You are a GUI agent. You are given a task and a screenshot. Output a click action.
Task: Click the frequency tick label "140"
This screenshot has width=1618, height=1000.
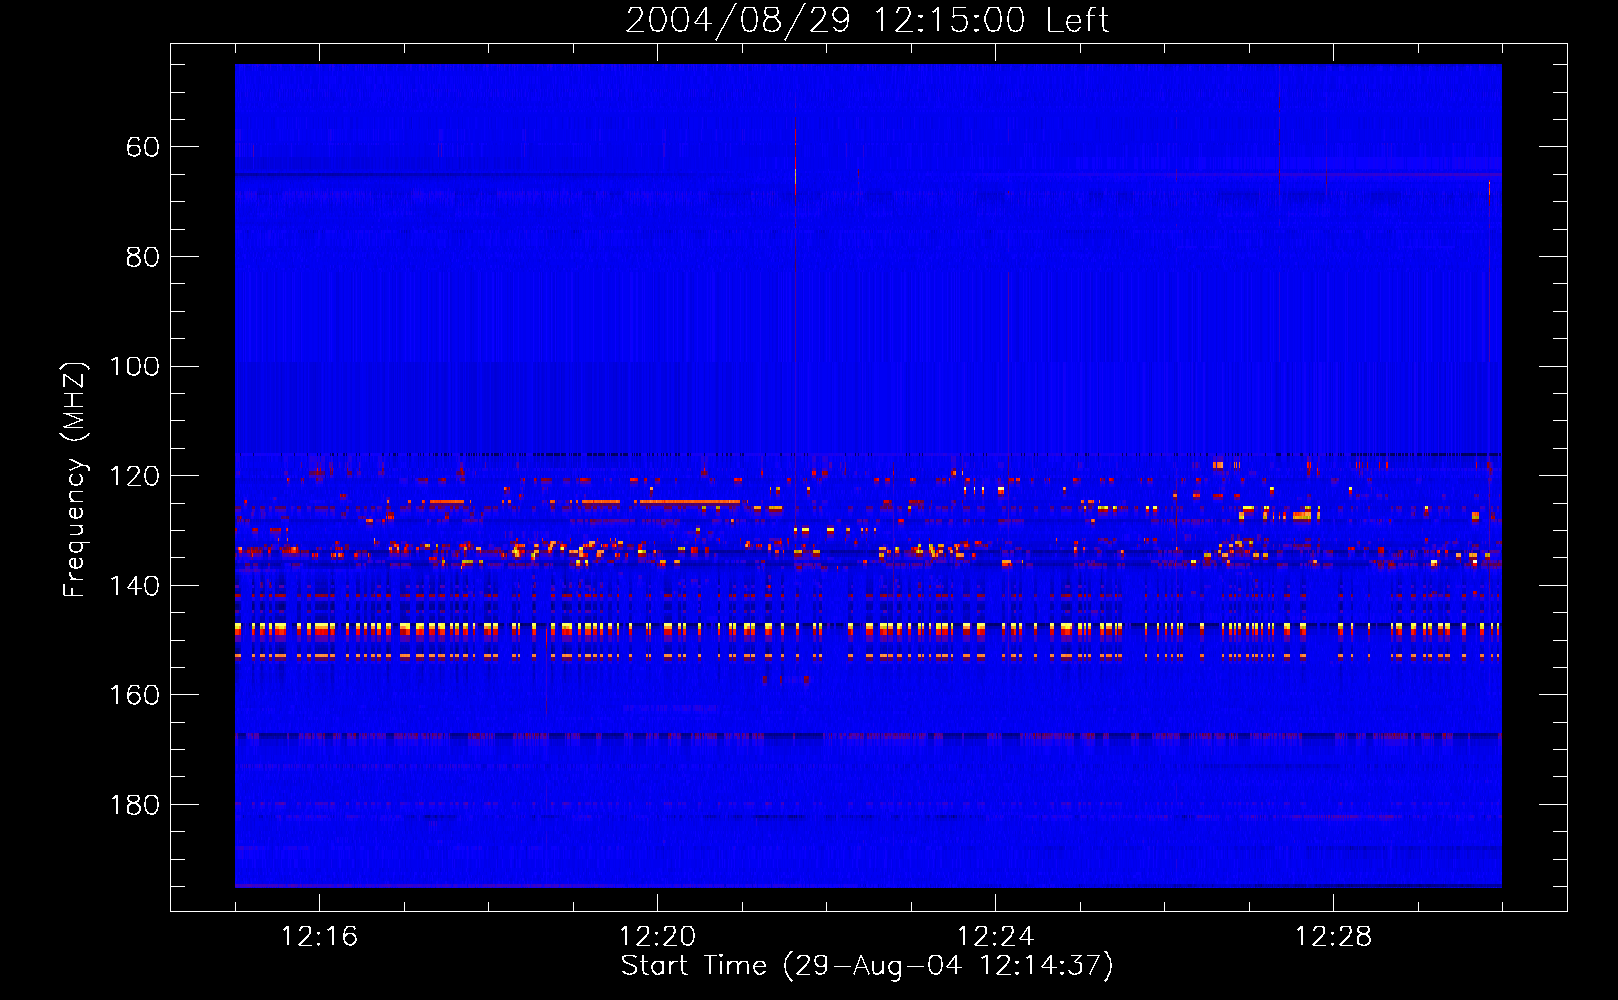pyautogui.click(x=134, y=586)
